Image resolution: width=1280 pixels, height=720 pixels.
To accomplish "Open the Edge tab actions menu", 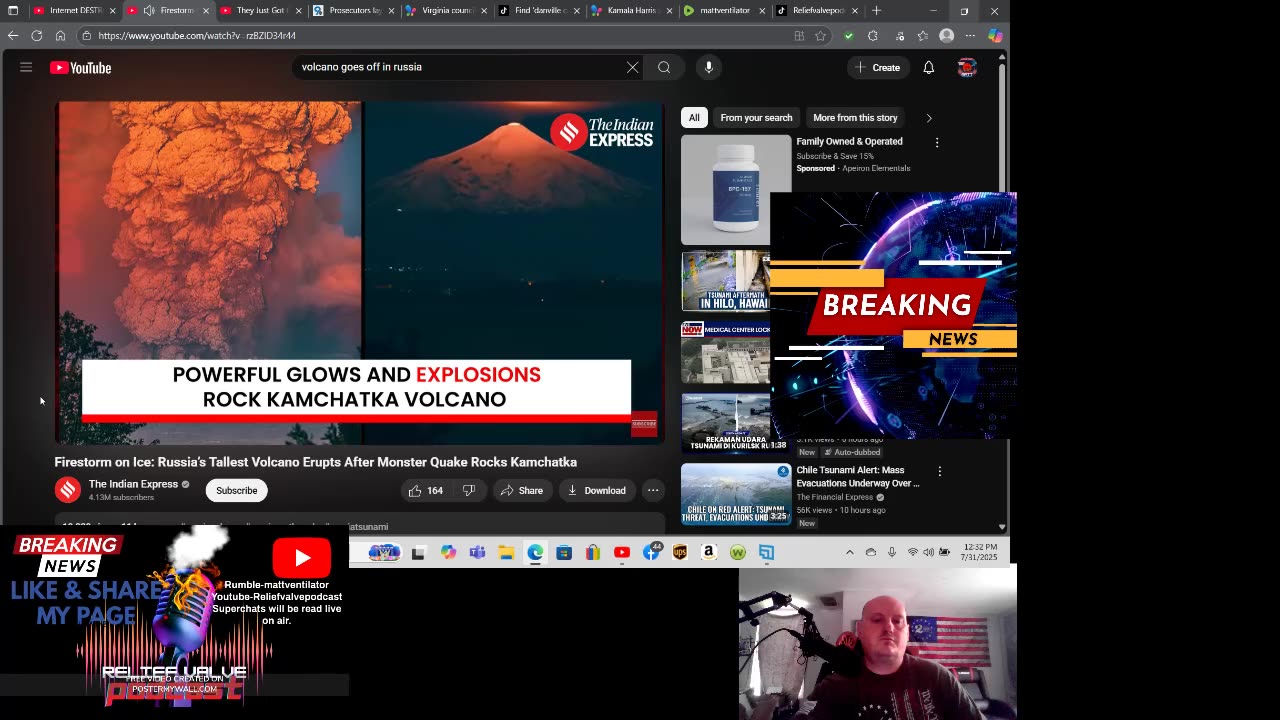I will [13, 11].
